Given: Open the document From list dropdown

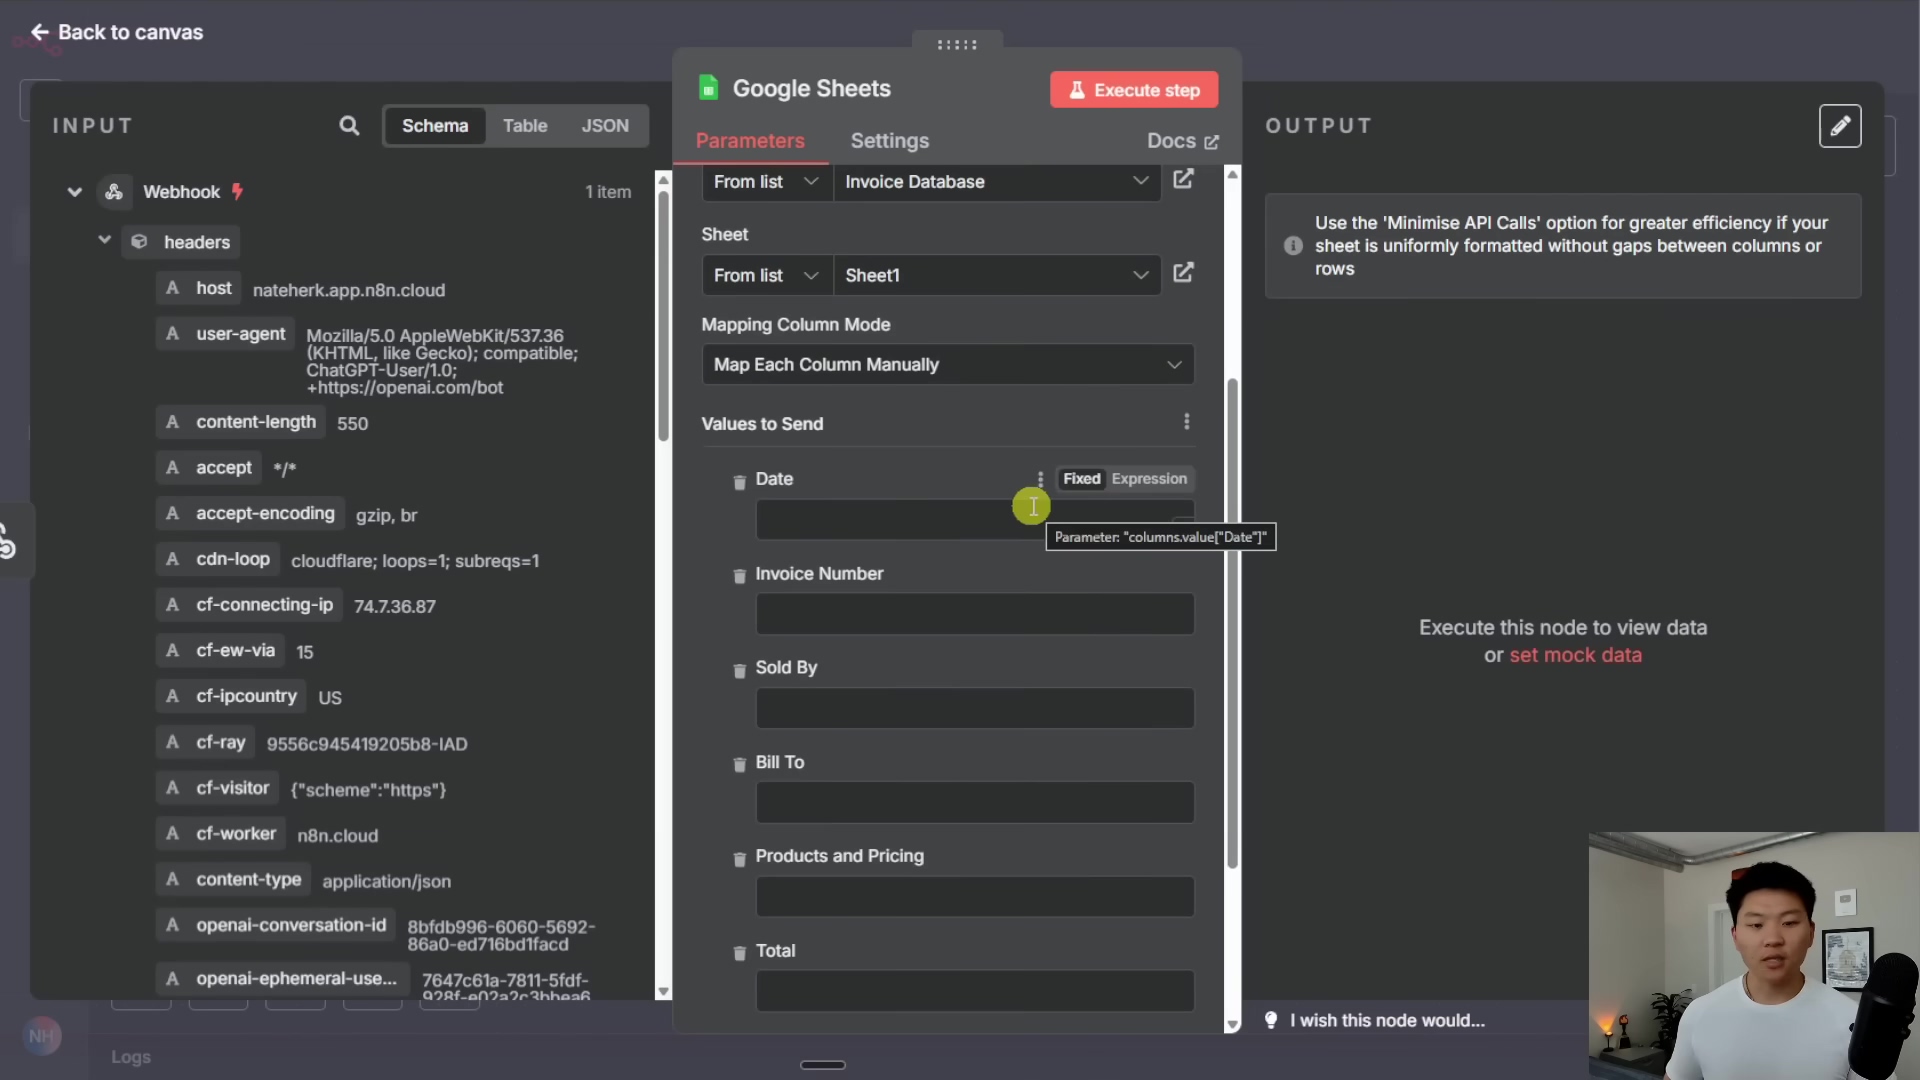Looking at the screenshot, I should coord(767,182).
